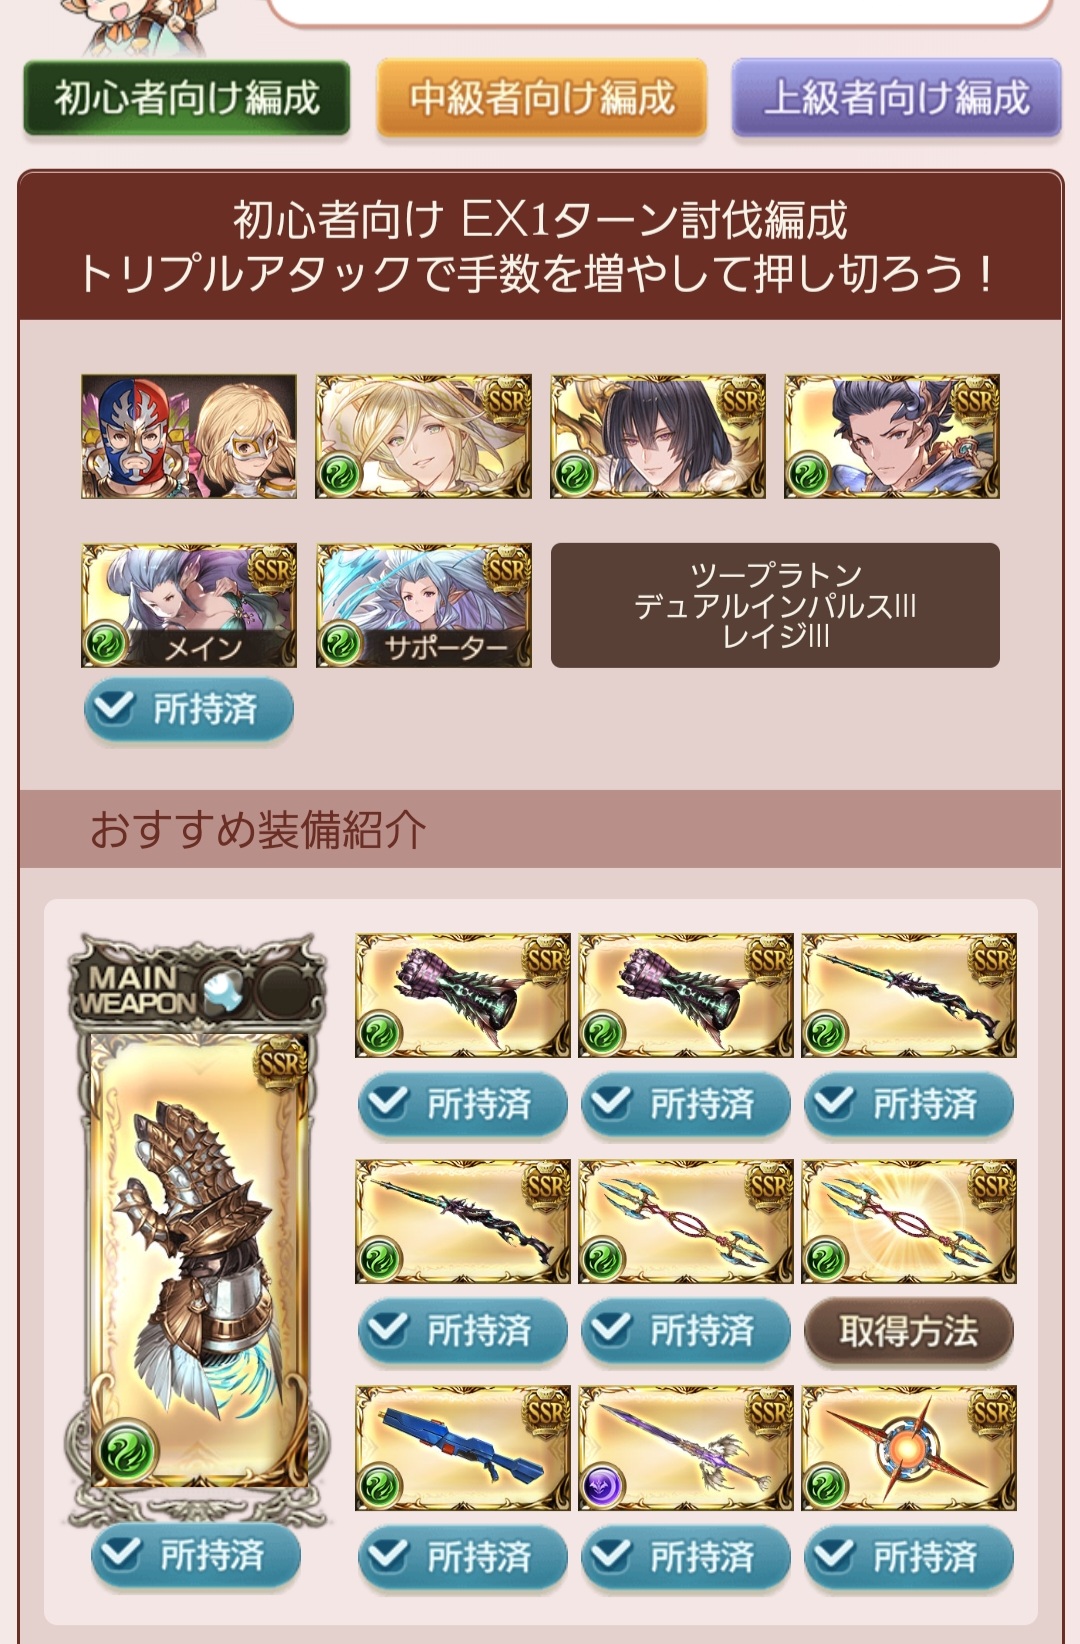This screenshot has width=1080, height=1644.
Task: Click 取得方法 button under glowing trident
Action: pyautogui.click(x=909, y=1331)
